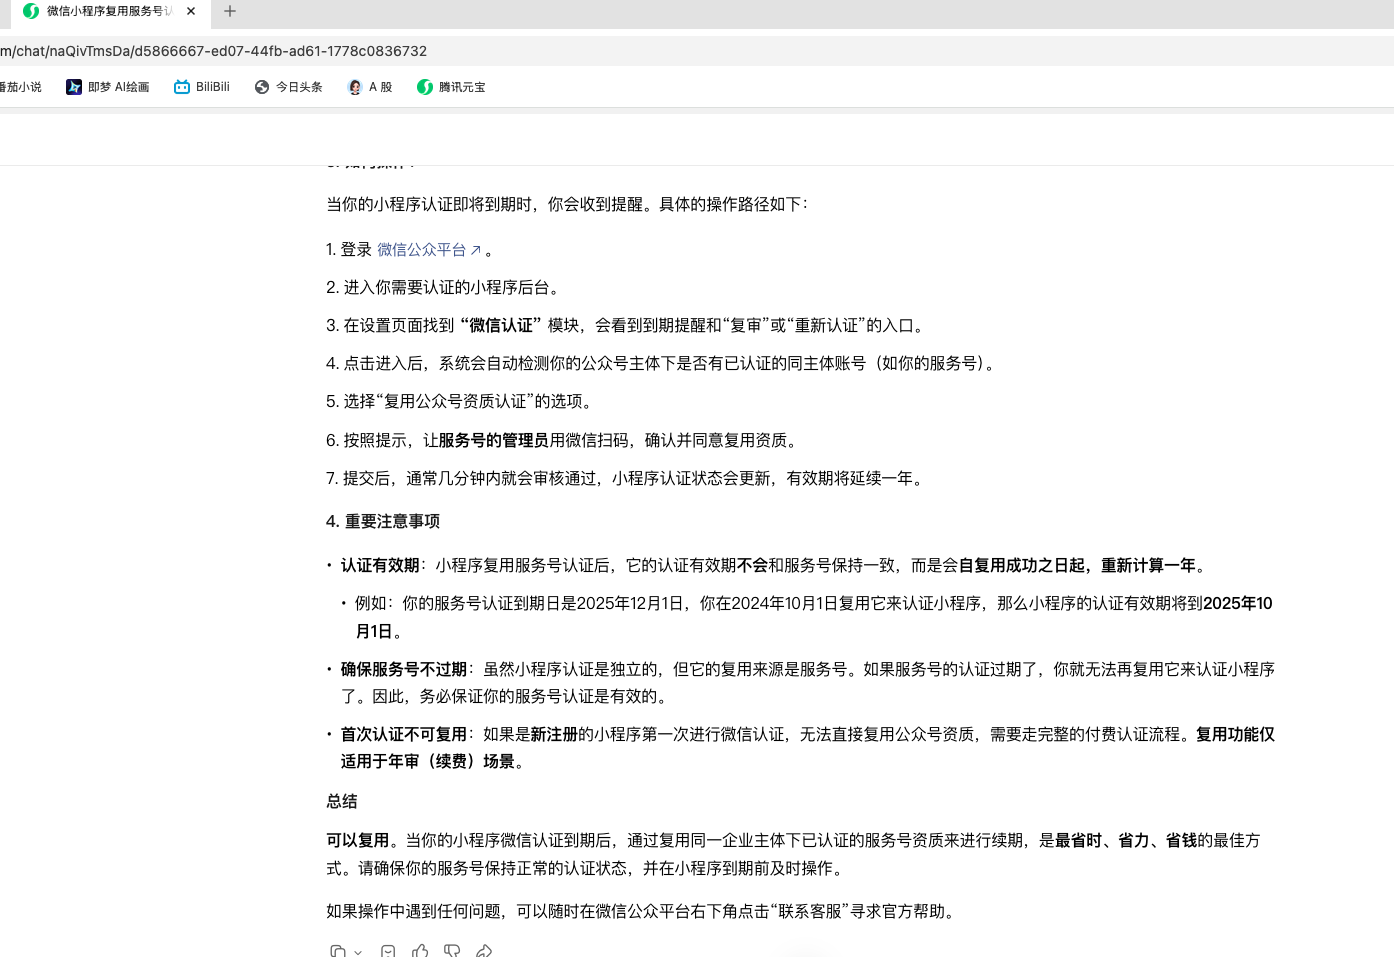Follow the 微信公众平台 link in step 1

pyautogui.click(x=429, y=250)
